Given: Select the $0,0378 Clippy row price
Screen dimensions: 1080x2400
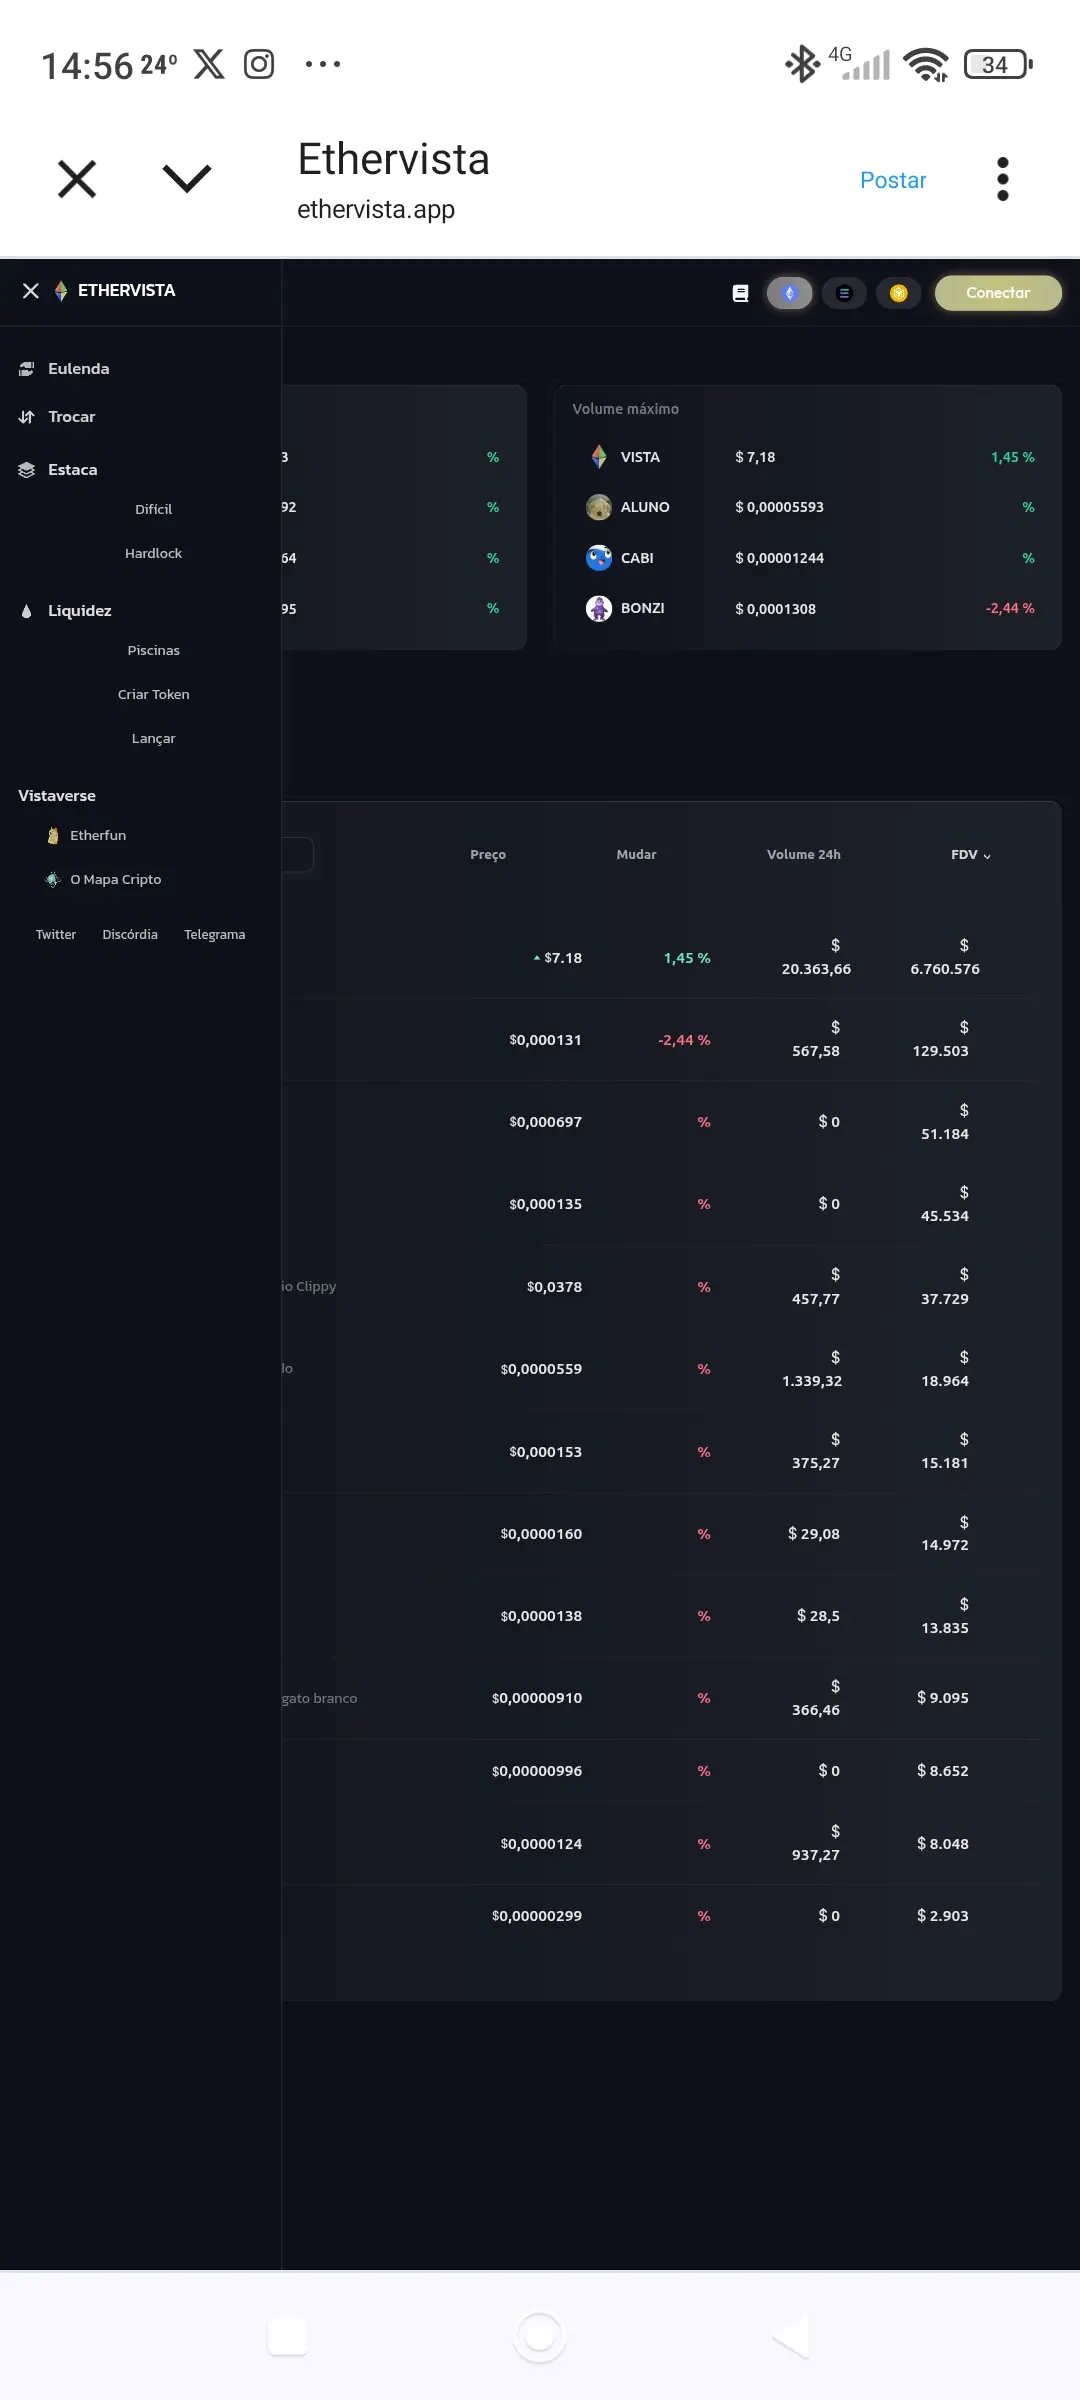Looking at the screenshot, I should [554, 1287].
